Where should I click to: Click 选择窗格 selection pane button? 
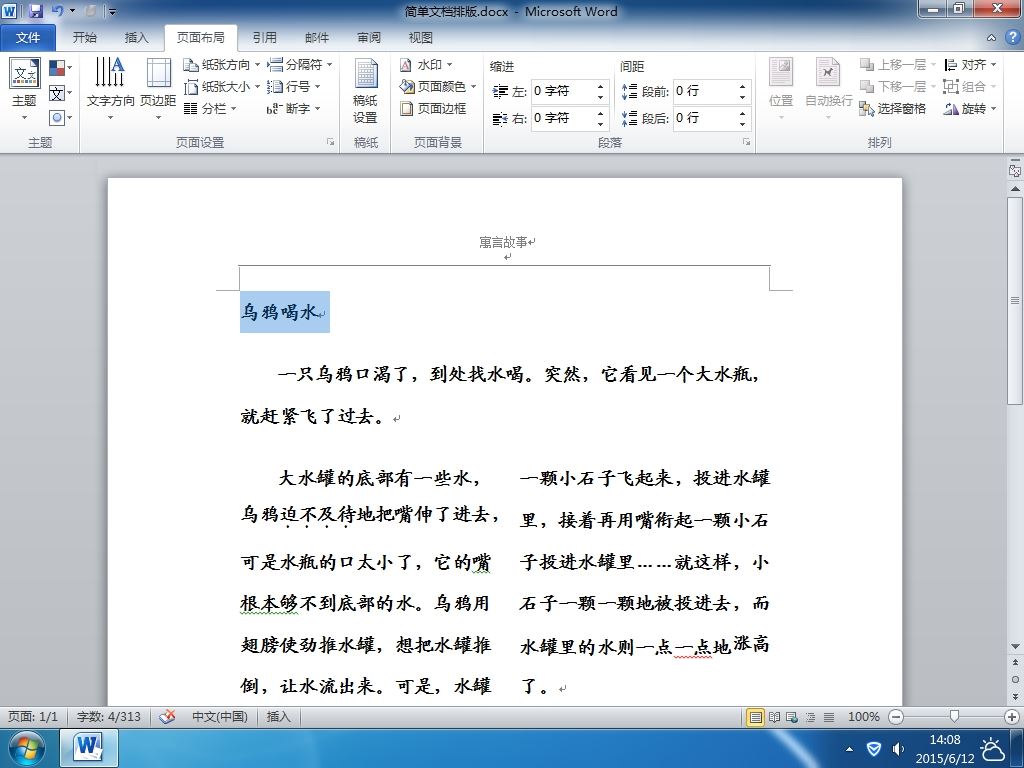(x=893, y=108)
